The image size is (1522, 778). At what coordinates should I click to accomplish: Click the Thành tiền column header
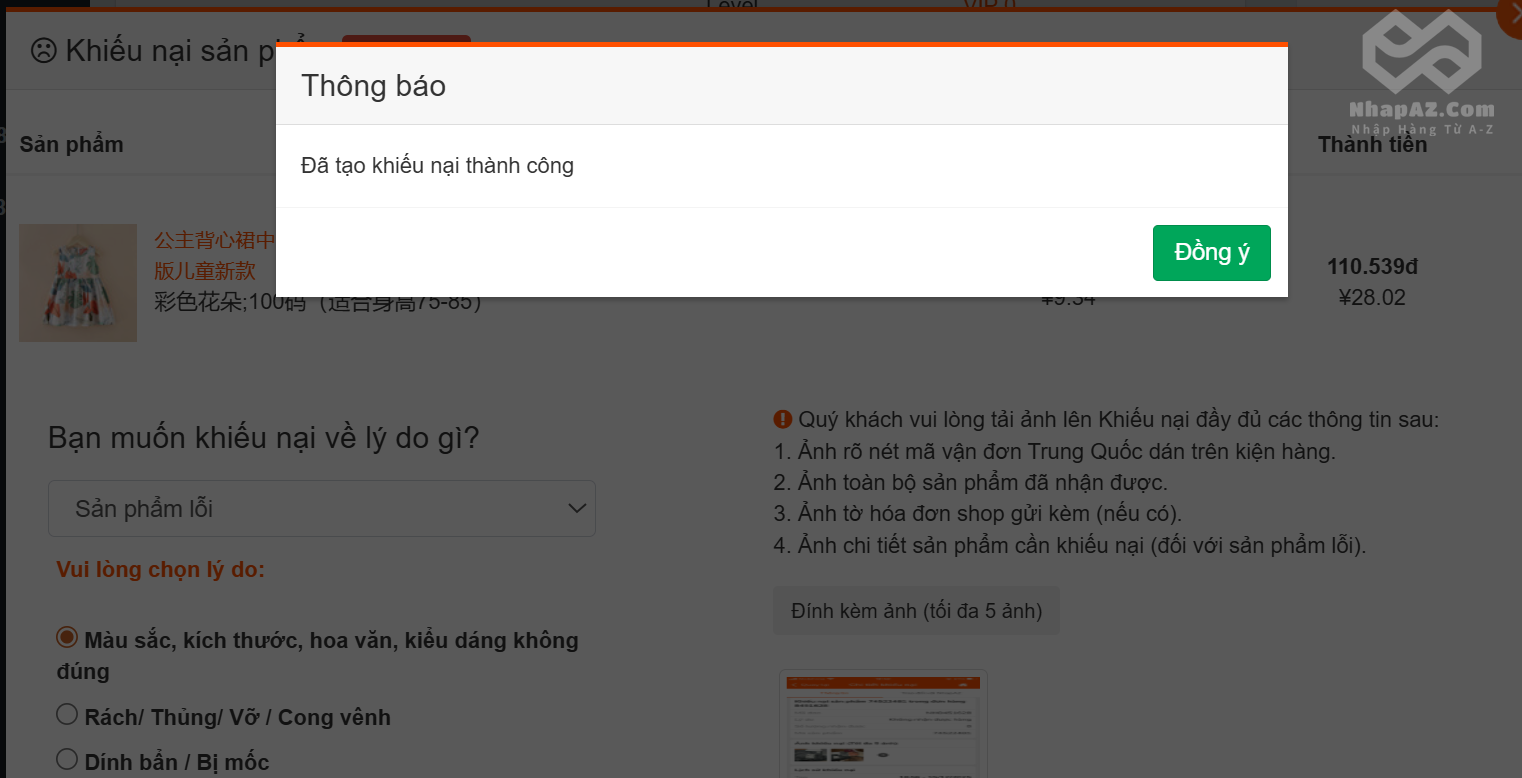pos(1372,144)
